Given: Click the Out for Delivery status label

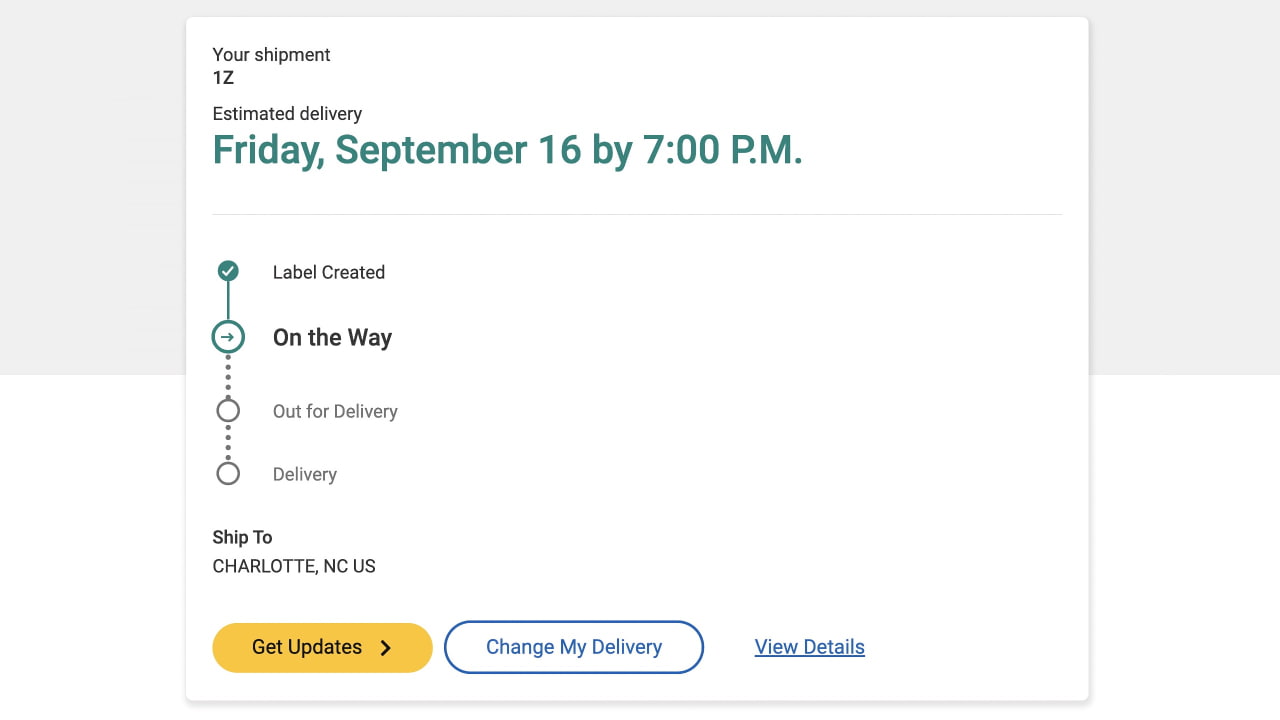Looking at the screenshot, I should click(x=335, y=411).
